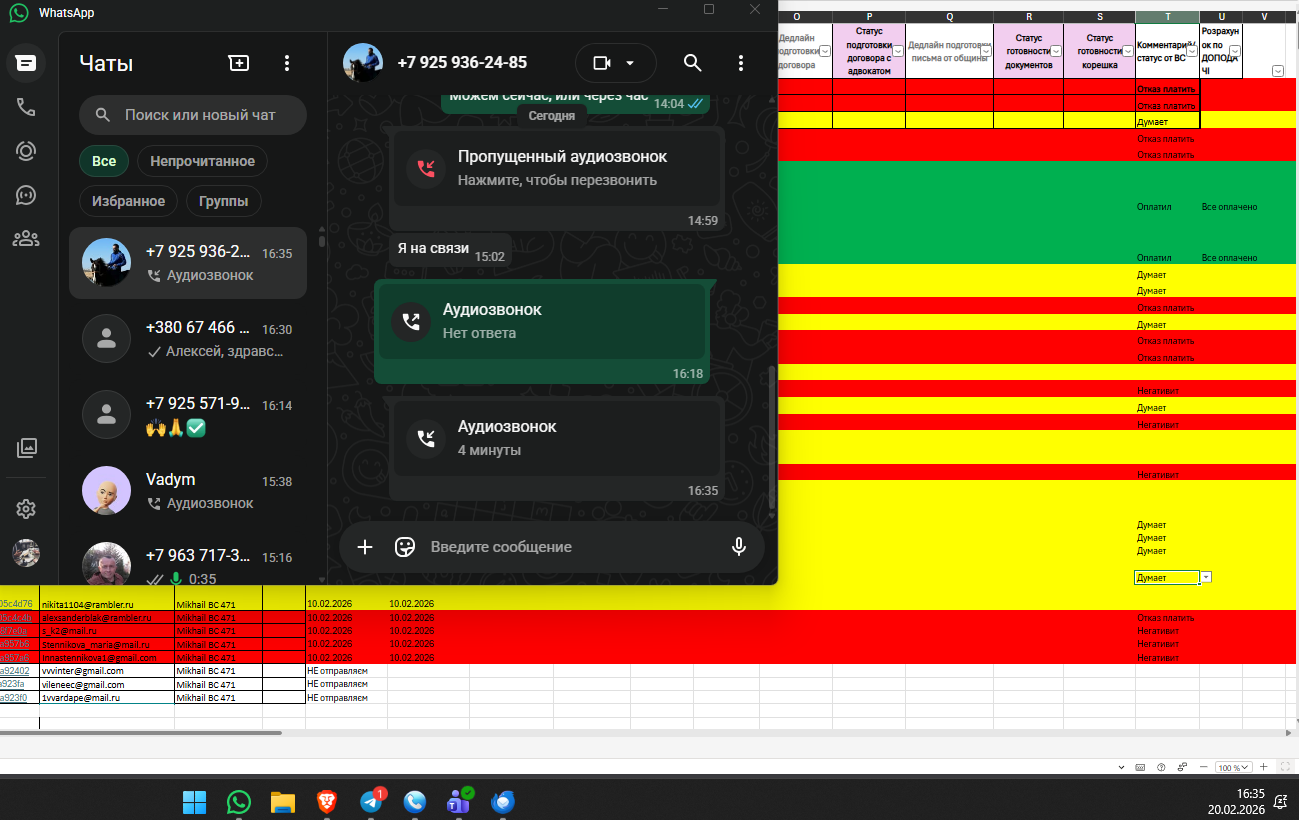This screenshot has width=1299, height=820.
Task: Record a voice message with the microphone
Action: pos(739,547)
